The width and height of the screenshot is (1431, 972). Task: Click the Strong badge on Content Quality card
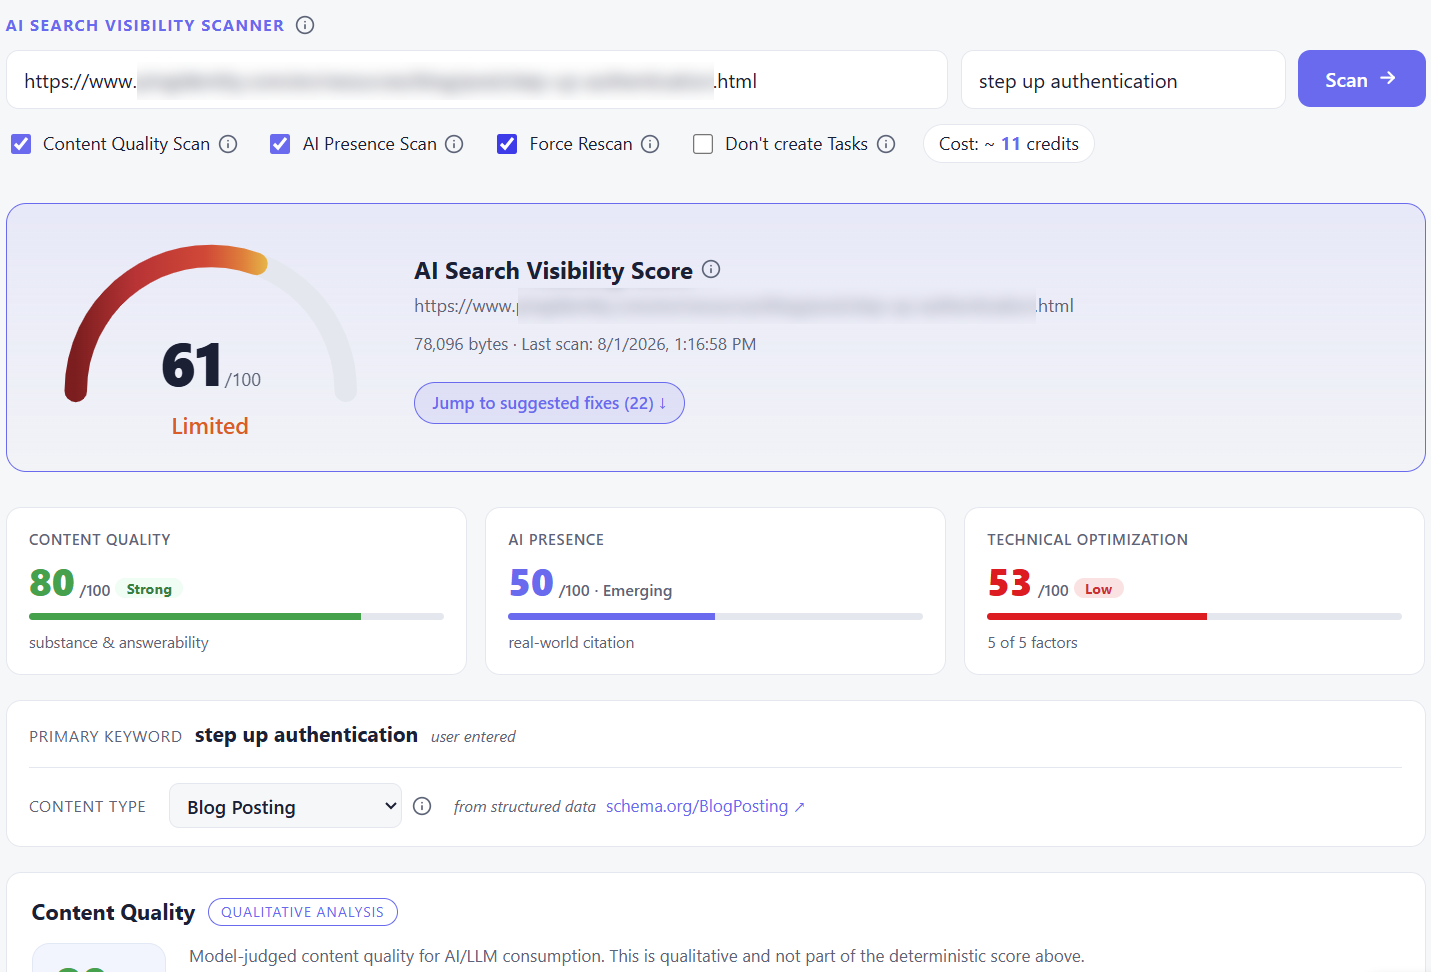point(149,589)
